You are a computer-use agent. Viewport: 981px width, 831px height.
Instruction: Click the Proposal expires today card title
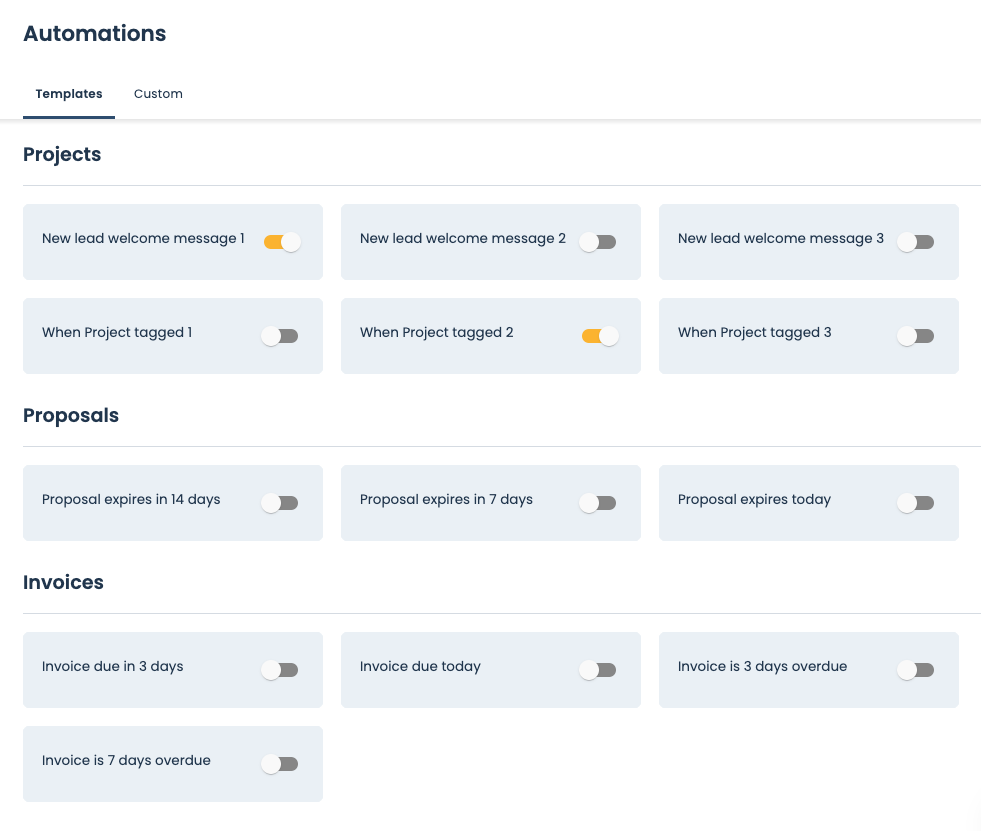pos(754,500)
